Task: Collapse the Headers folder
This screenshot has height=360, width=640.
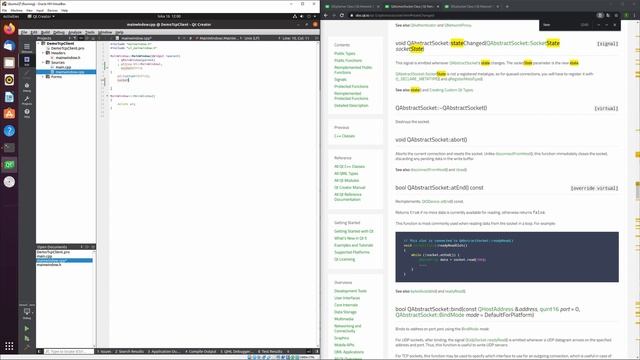Action: coord(43,53)
